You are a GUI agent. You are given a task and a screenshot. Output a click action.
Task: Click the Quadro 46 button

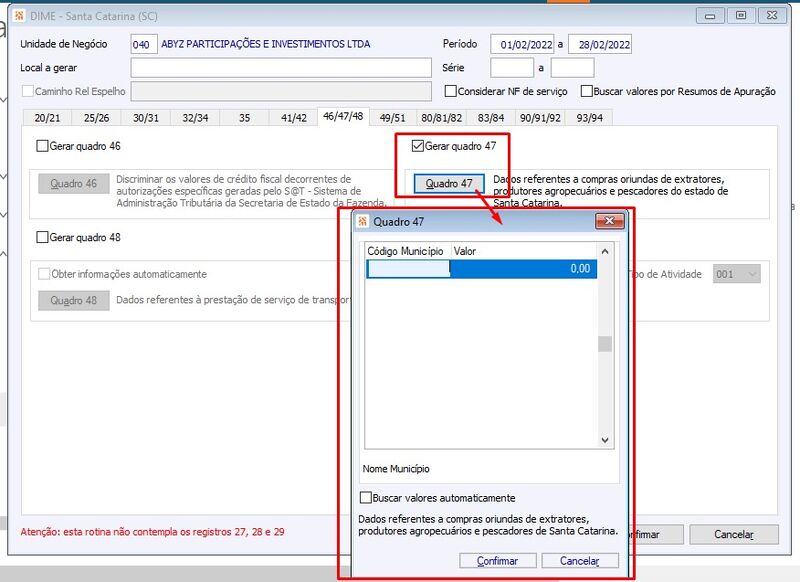point(73,184)
